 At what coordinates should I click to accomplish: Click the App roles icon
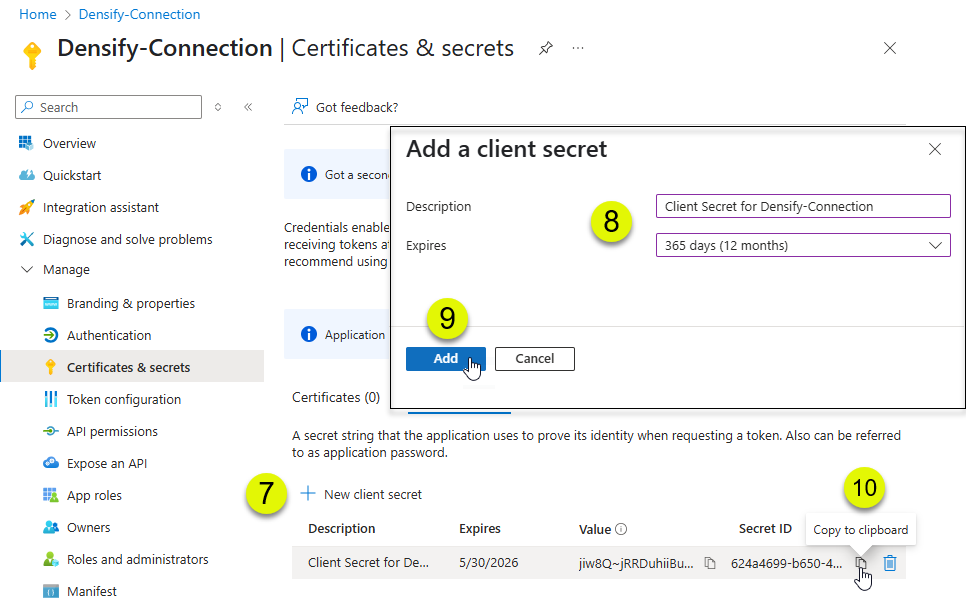tap(51, 495)
